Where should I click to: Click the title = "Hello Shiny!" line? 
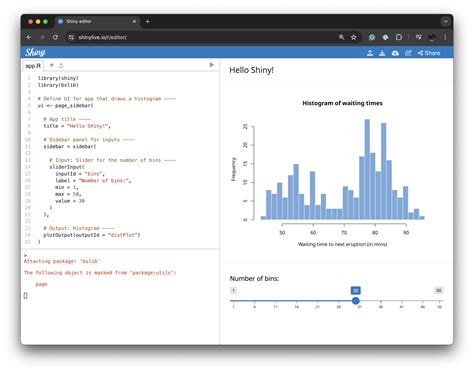coord(77,126)
